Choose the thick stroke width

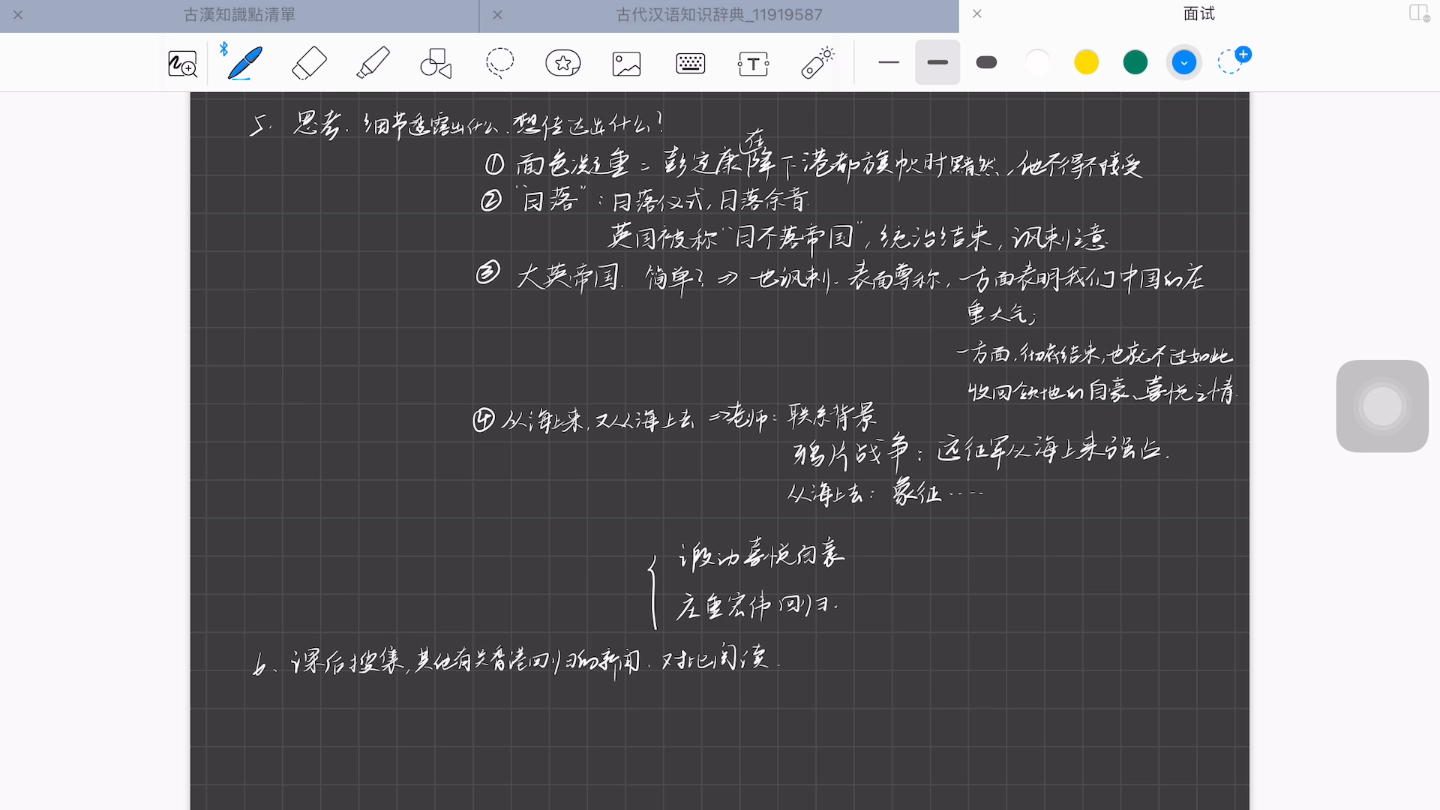pos(987,62)
